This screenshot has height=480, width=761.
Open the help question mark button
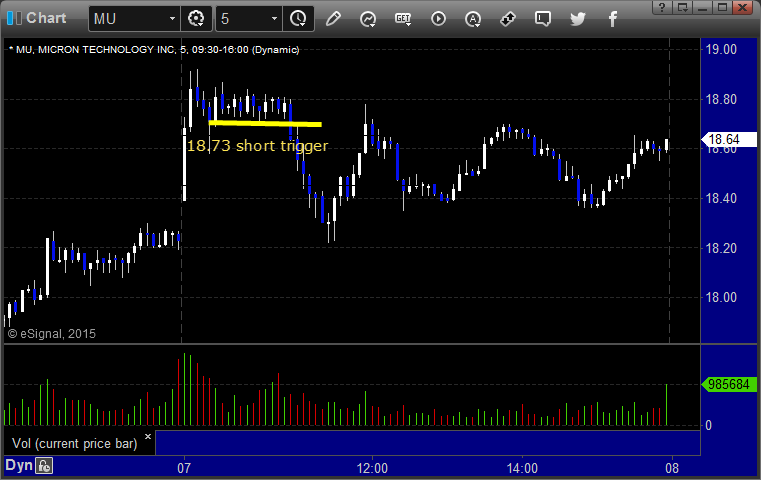pos(662,7)
